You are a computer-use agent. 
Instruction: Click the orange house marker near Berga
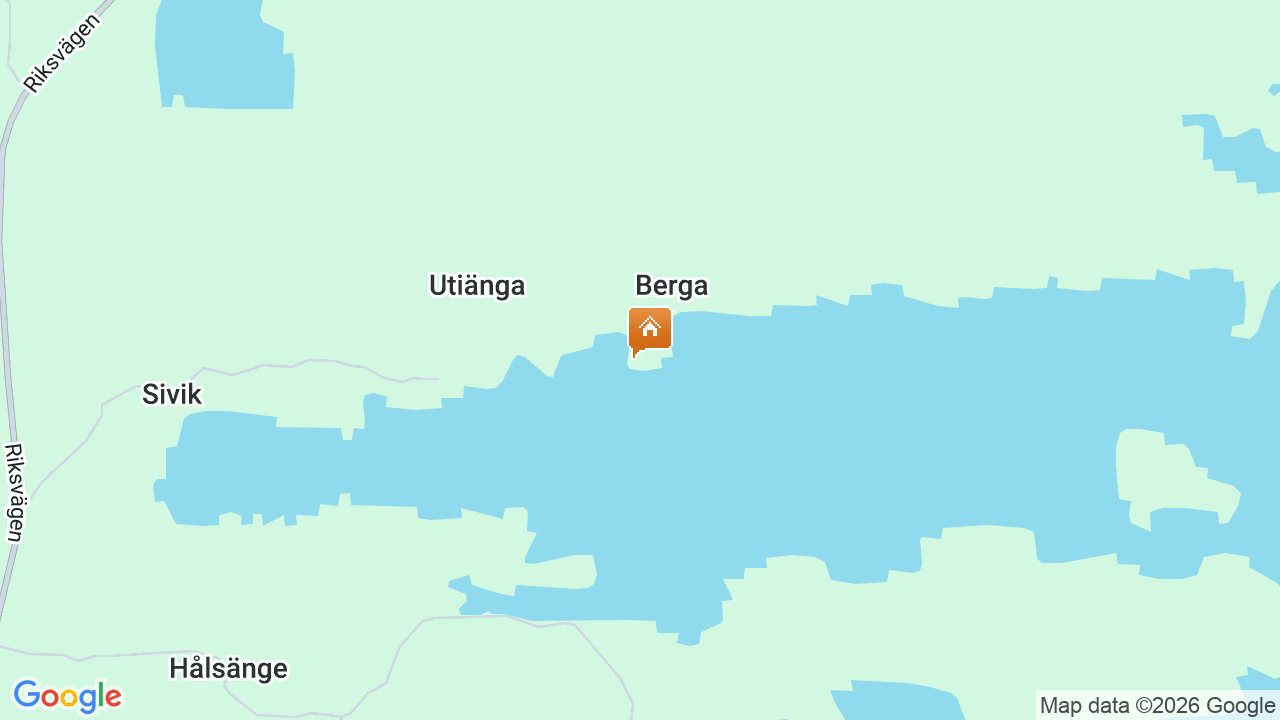click(650, 331)
